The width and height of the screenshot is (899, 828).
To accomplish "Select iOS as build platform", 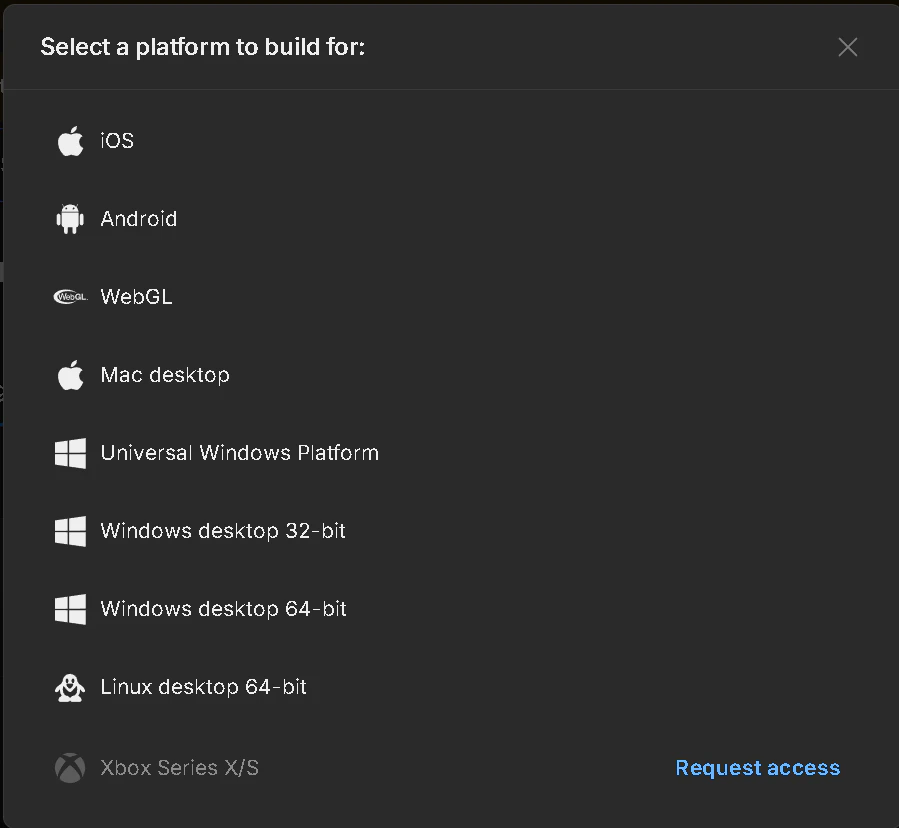I will click(x=117, y=140).
